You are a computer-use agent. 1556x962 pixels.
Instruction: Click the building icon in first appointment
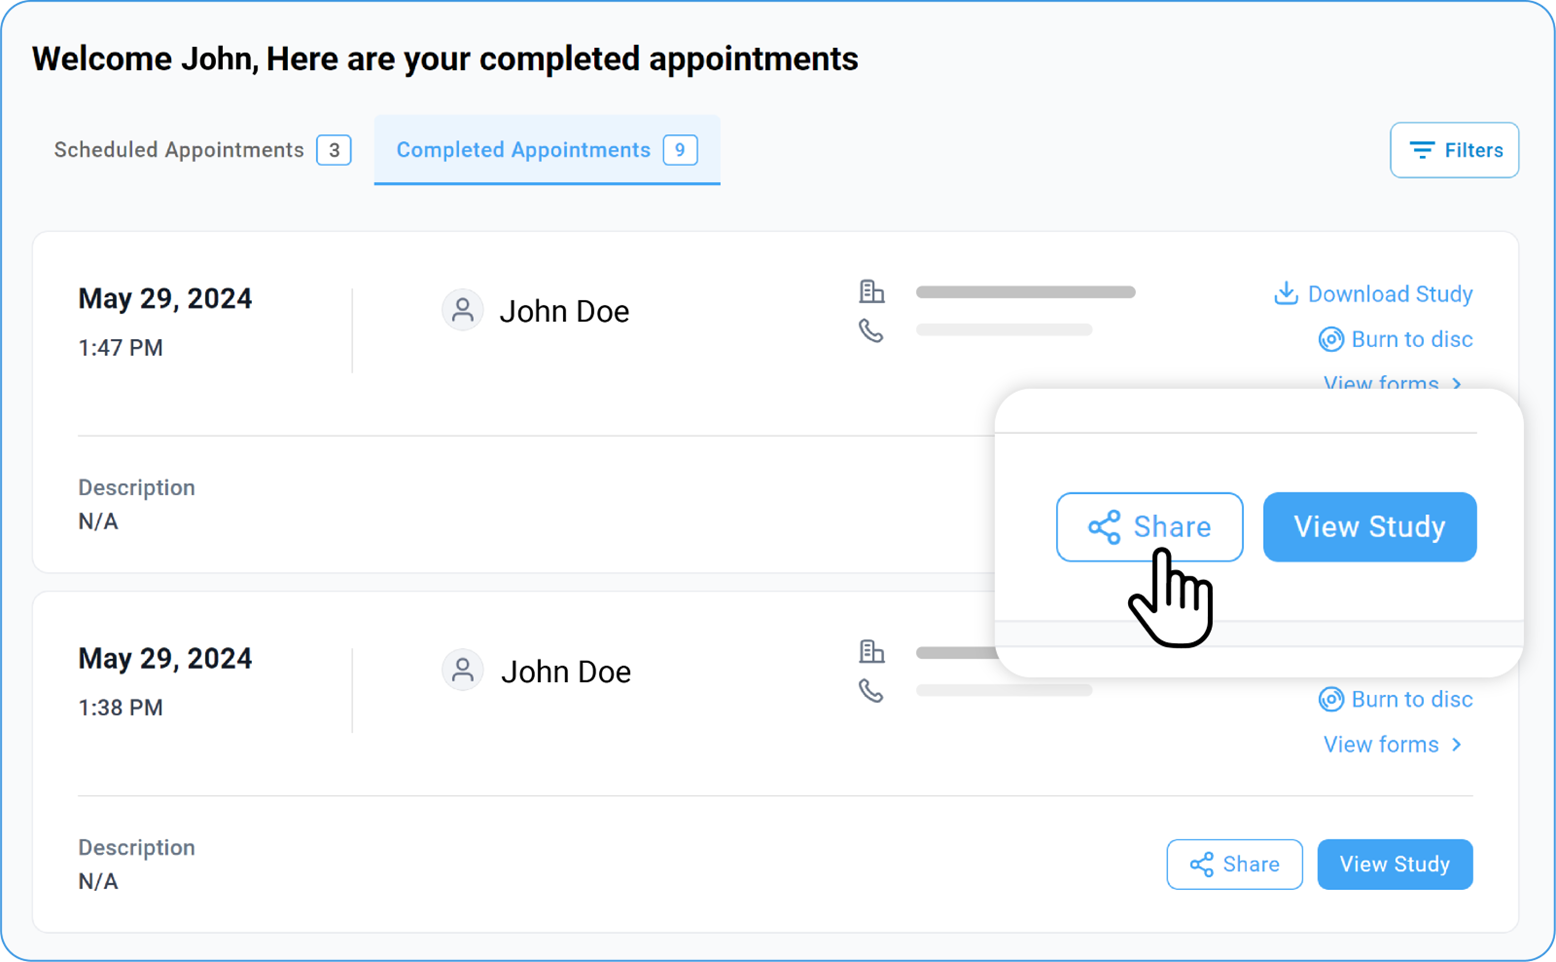(871, 291)
